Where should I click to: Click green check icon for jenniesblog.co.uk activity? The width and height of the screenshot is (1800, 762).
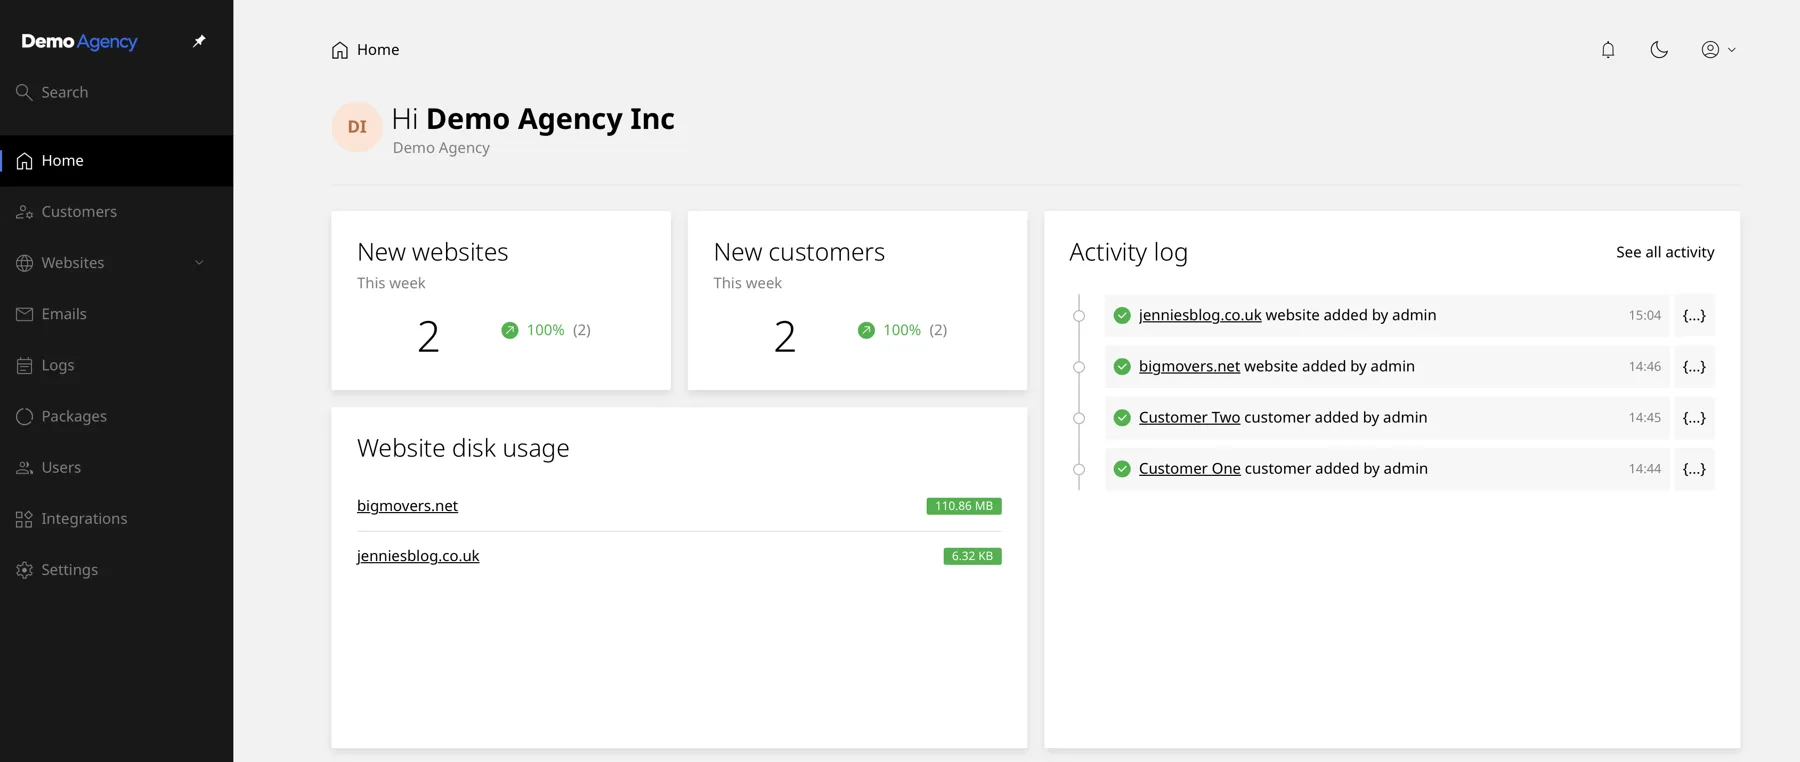click(1122, 315)
